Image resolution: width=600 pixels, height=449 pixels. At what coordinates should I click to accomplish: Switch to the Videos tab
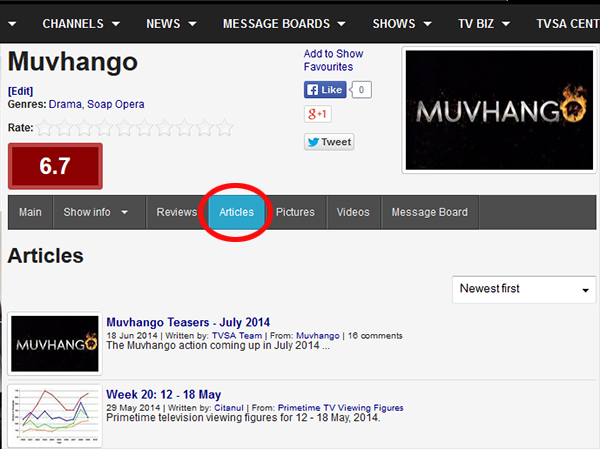pyautogui.click(x=353, y=212)
